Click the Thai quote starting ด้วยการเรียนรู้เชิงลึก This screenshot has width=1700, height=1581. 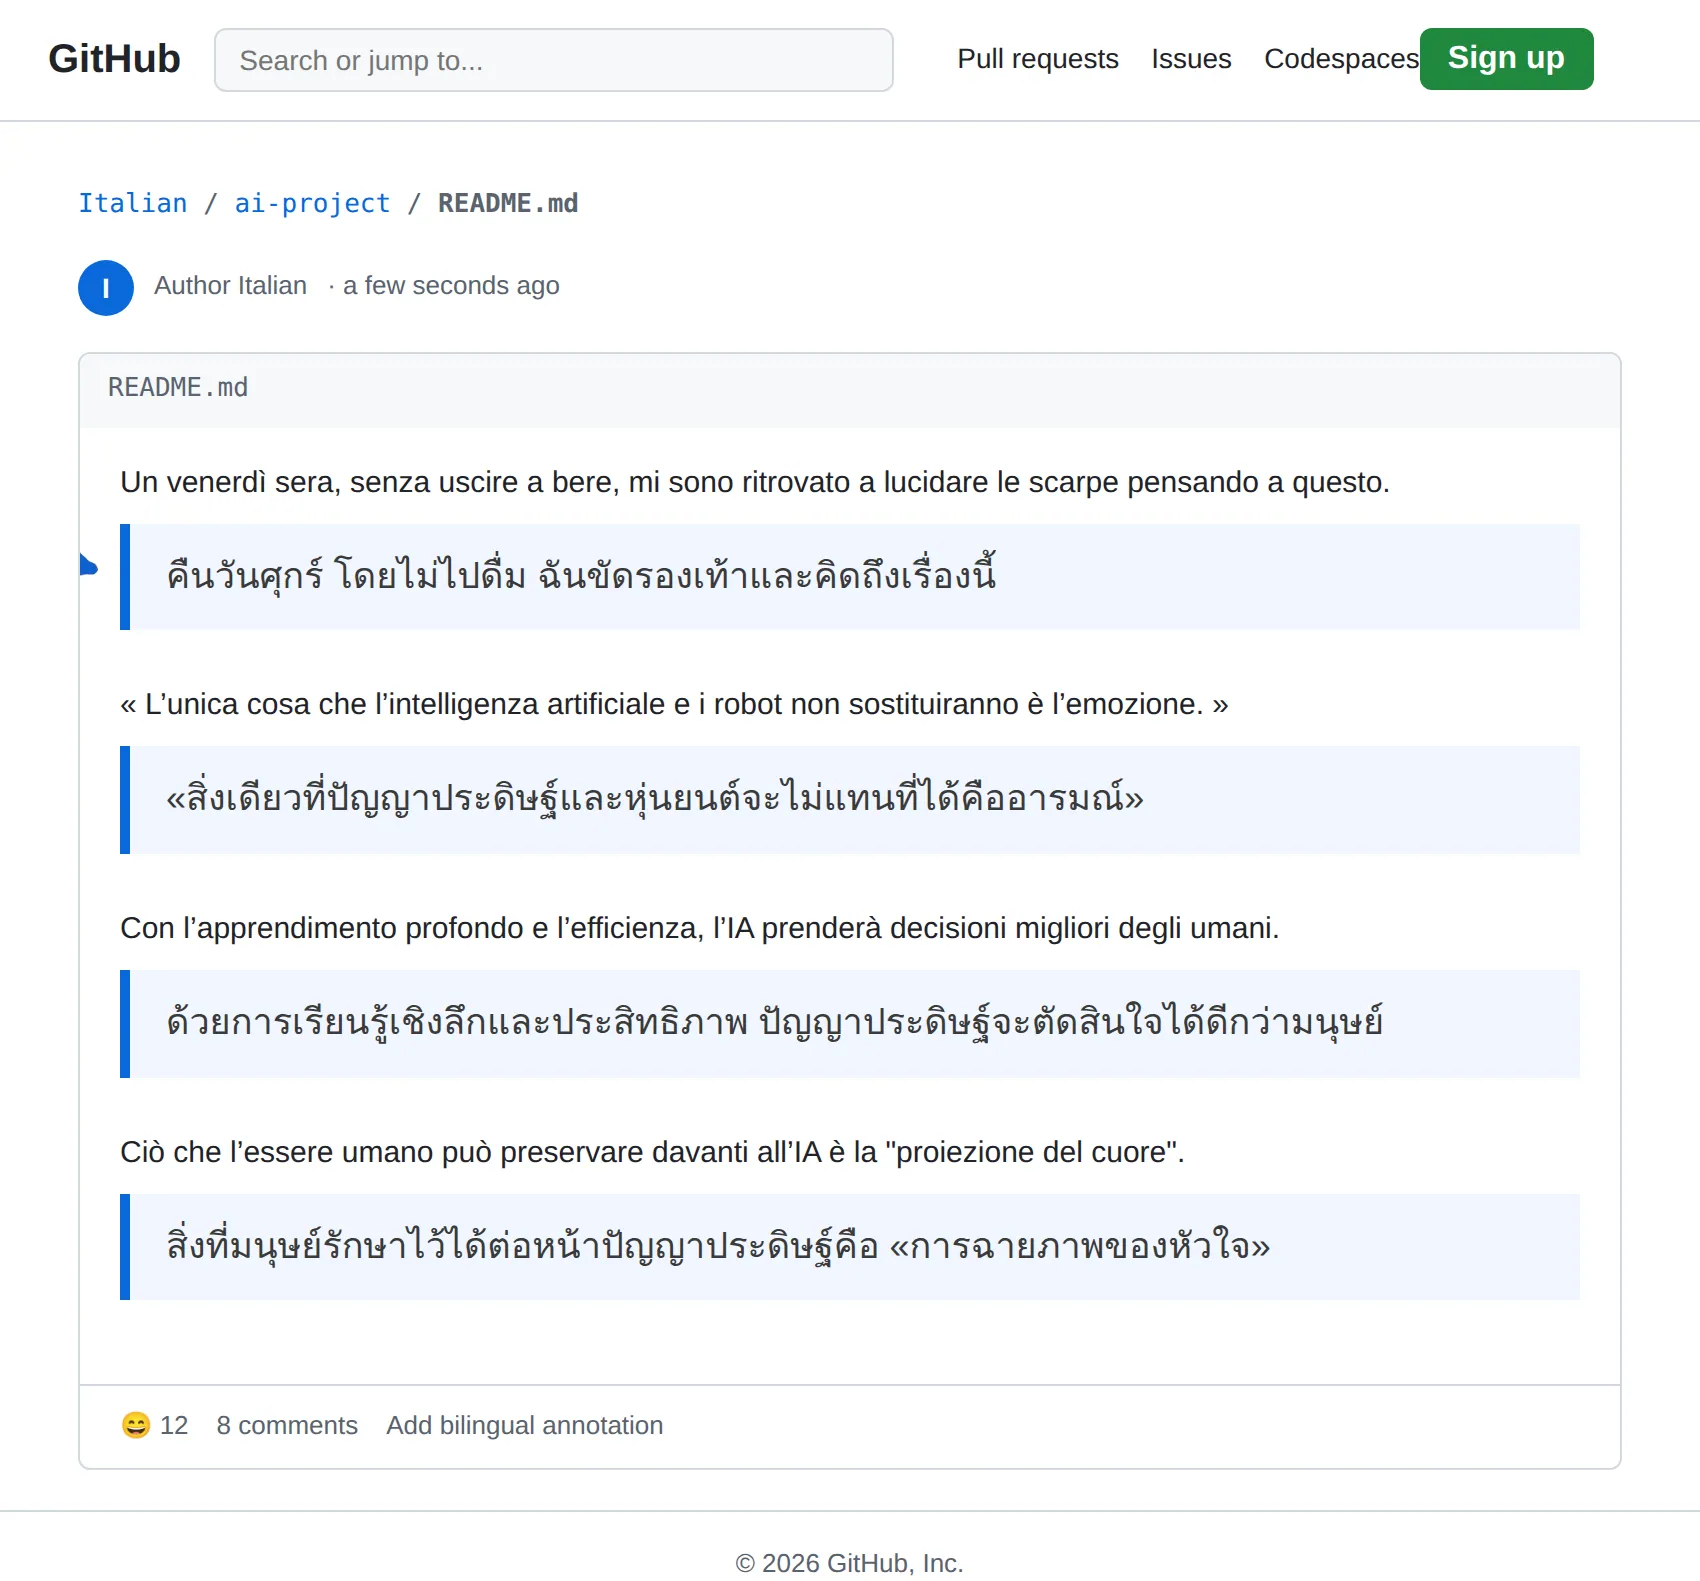click(775, 1023)
